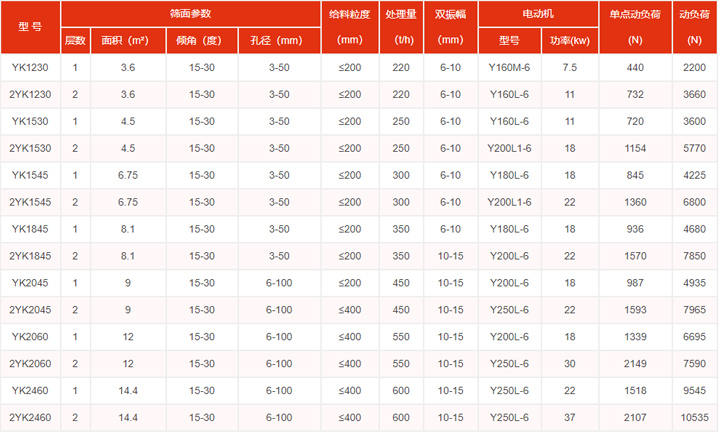The width and height of the screenshot is (720, 433).
Task: Click the 筛面参数 header cell
Action: [190, 15]
